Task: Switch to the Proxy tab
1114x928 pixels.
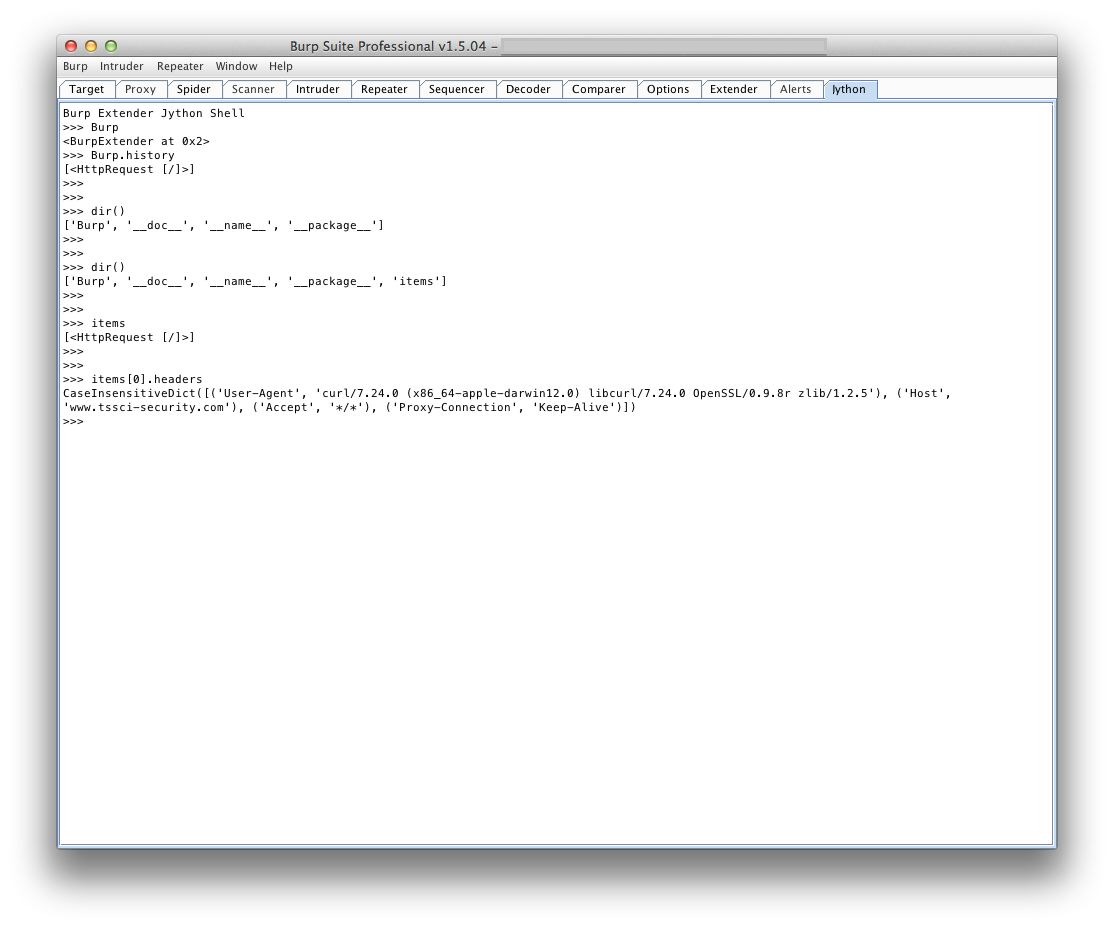Action: tap(140, 89)
